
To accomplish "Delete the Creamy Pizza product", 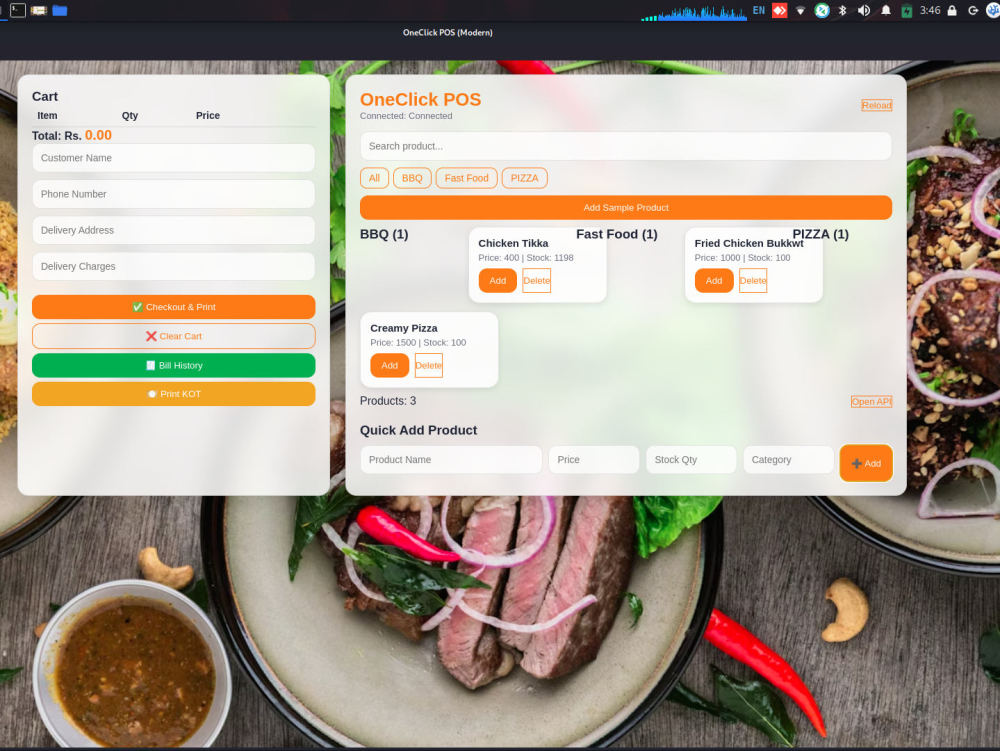I will point(429,365).
